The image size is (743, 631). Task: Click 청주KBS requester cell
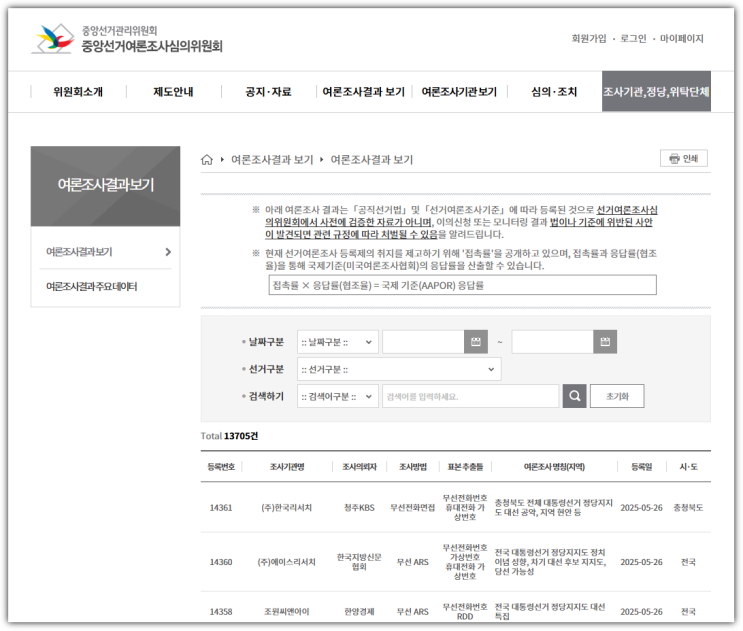pos(359,507)
